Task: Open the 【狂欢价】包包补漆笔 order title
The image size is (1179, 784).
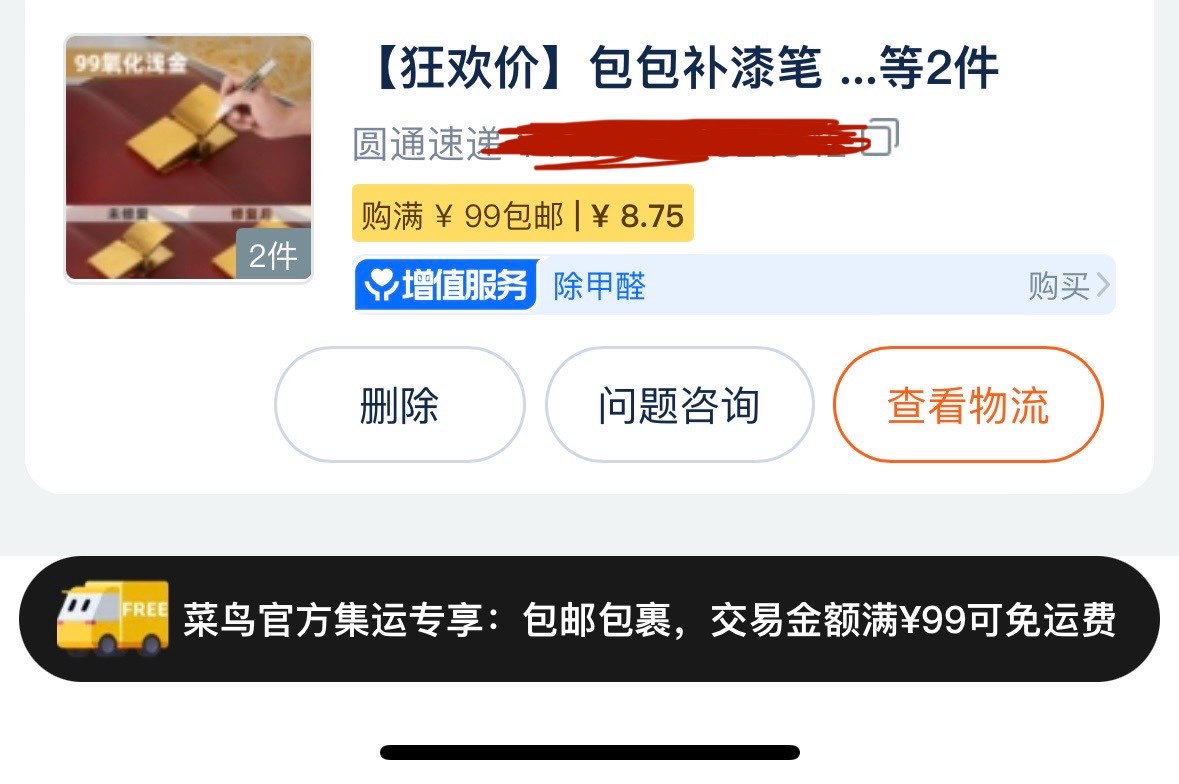Action: [x=683, y=68]
